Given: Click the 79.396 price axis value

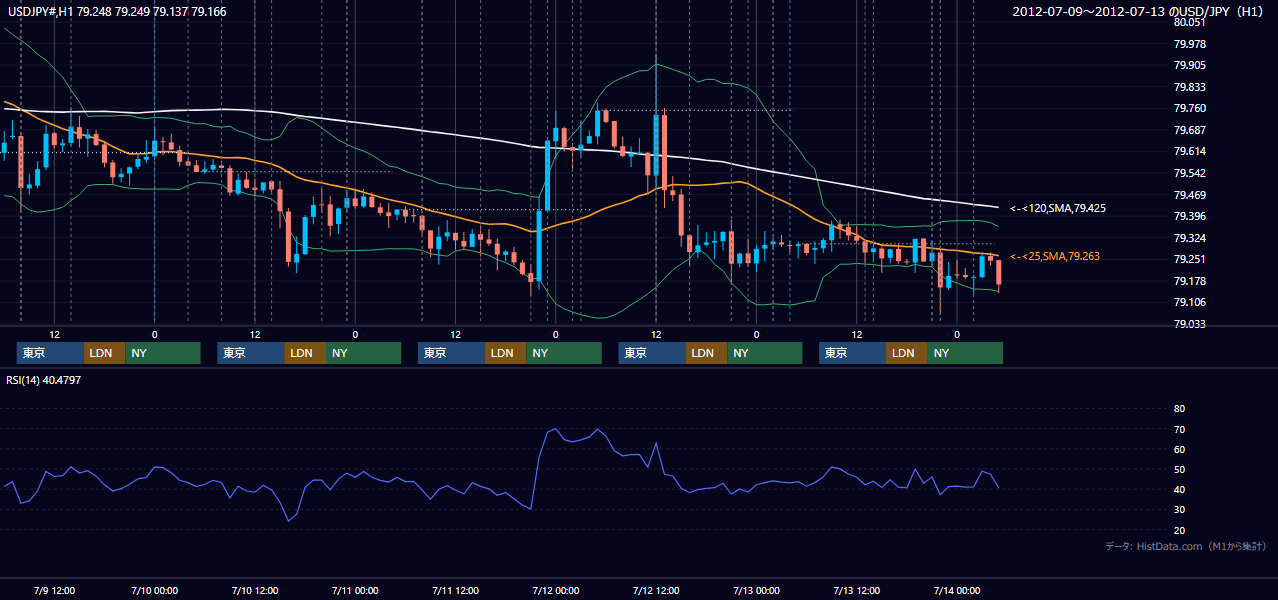Looking at the screenshot, I should click(1189, 216).
